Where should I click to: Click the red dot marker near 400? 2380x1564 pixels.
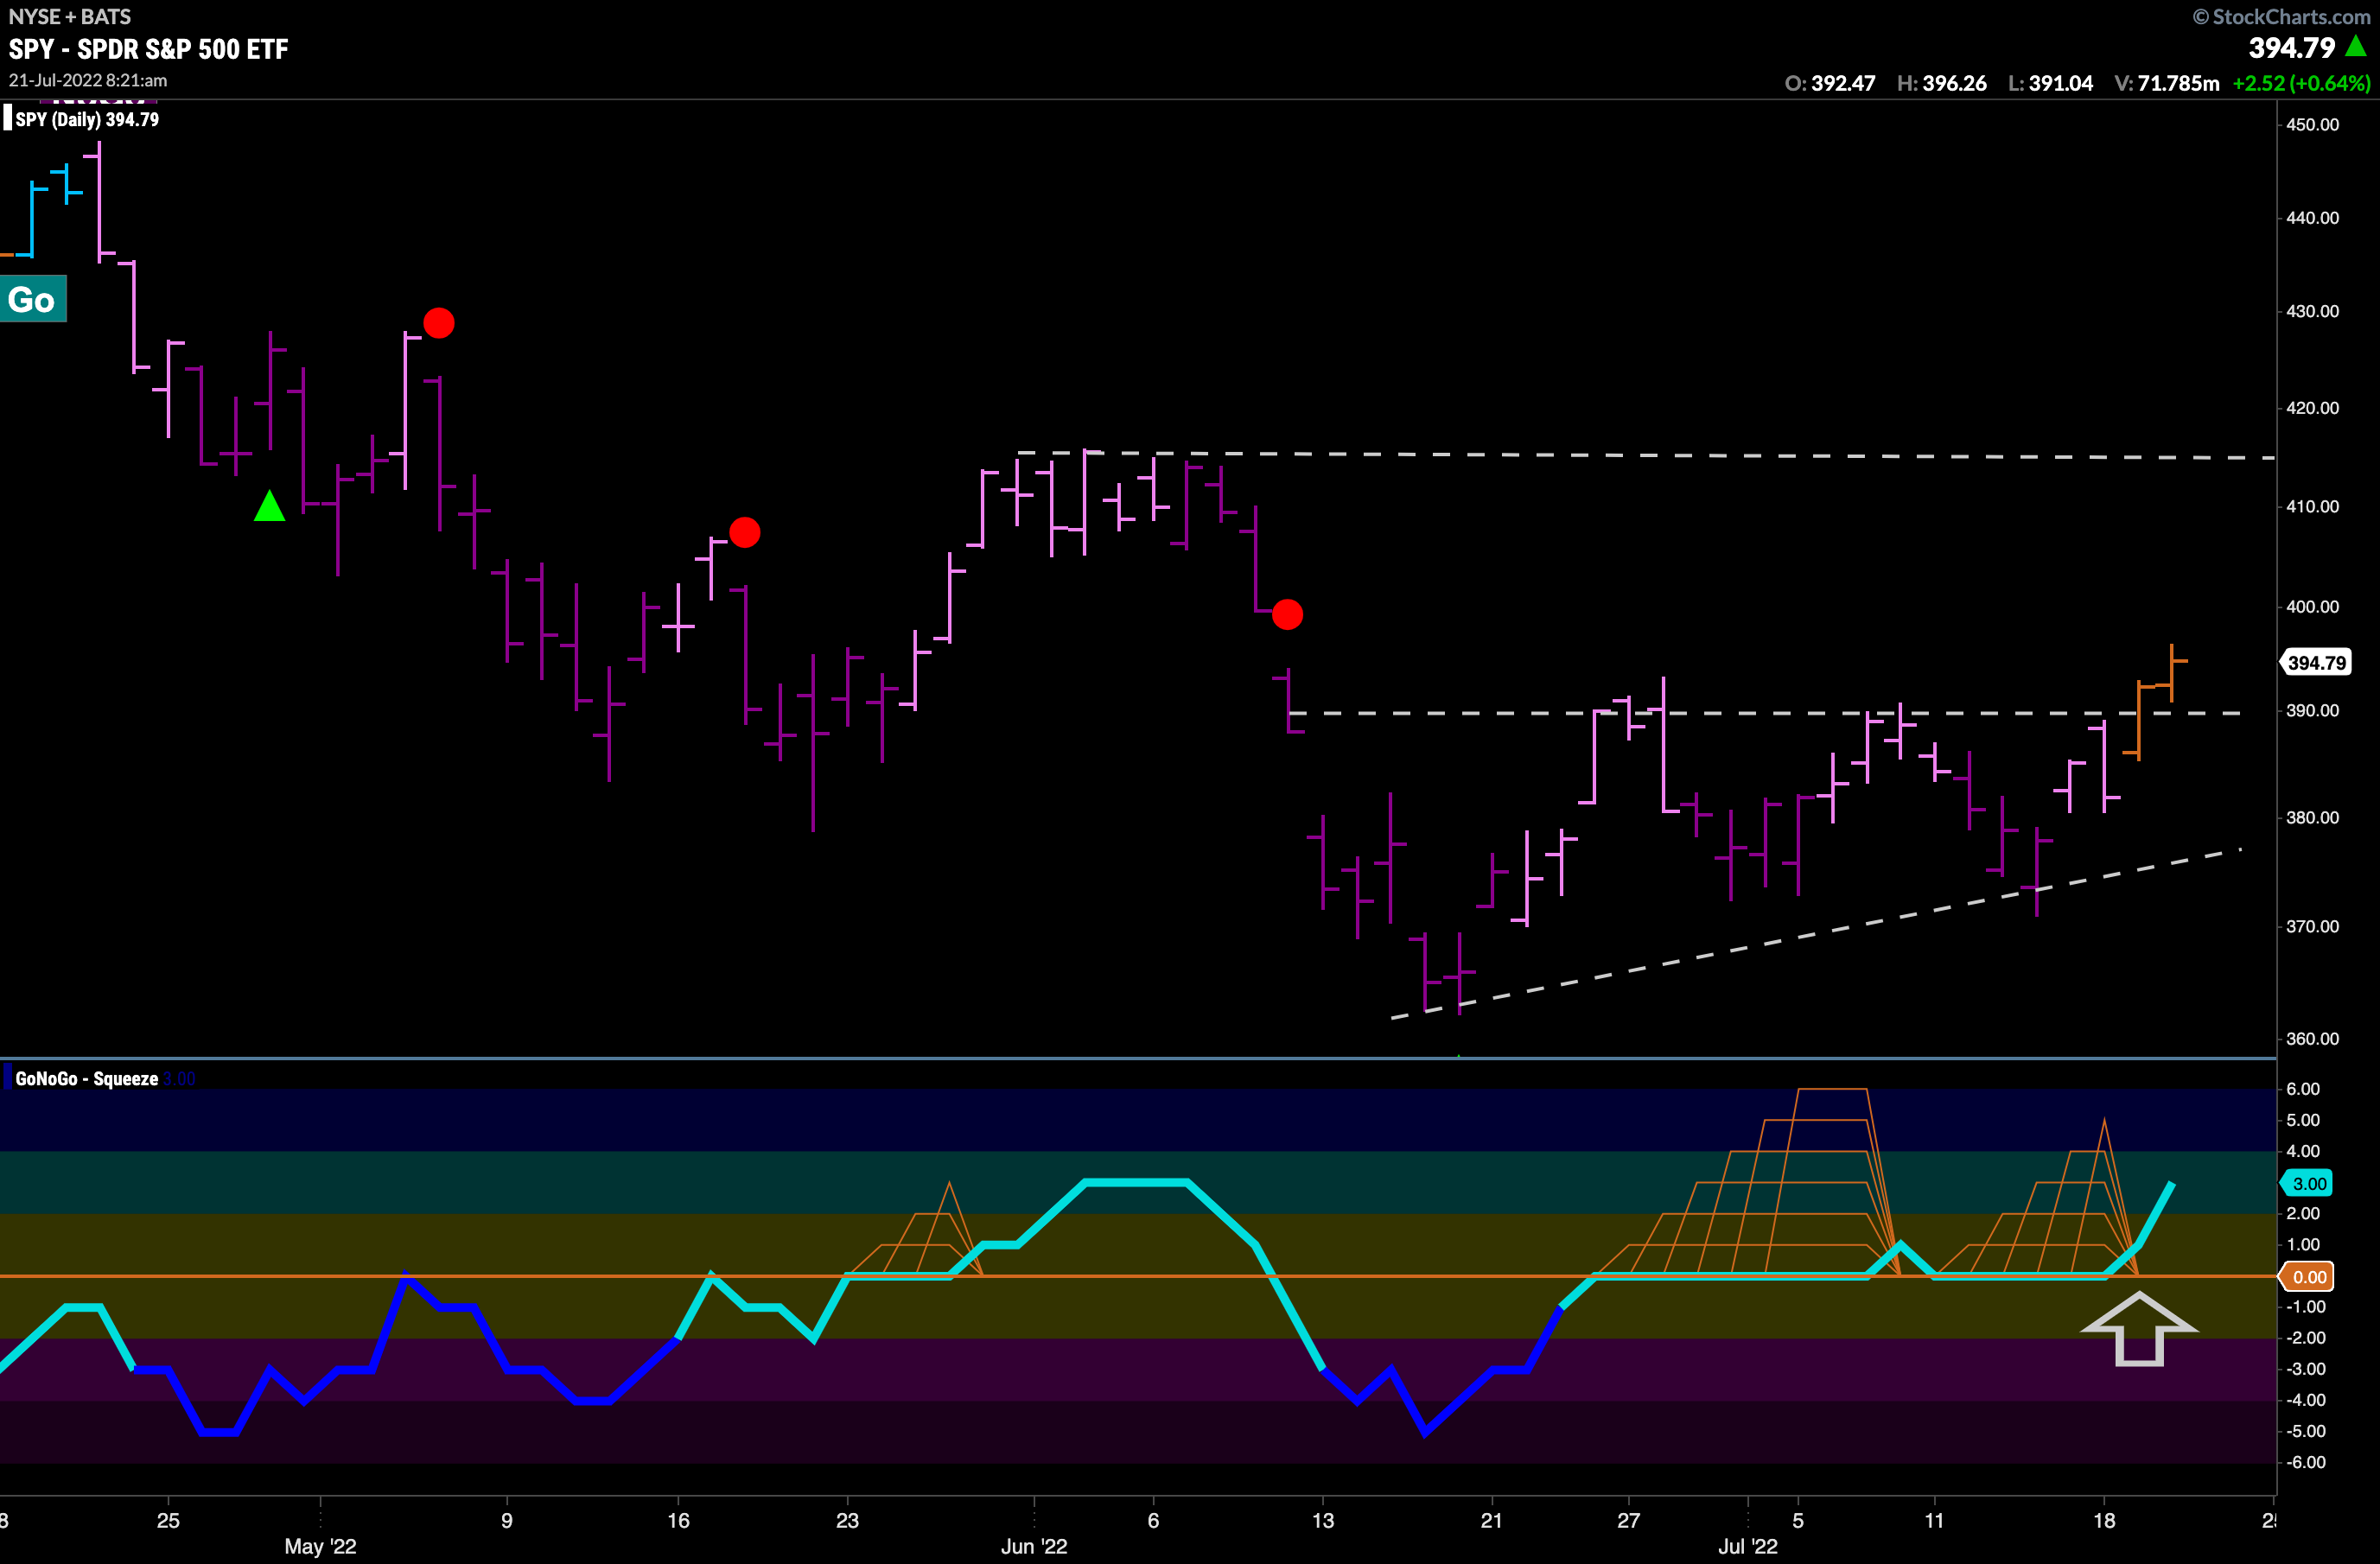[x=1287, y=614]
